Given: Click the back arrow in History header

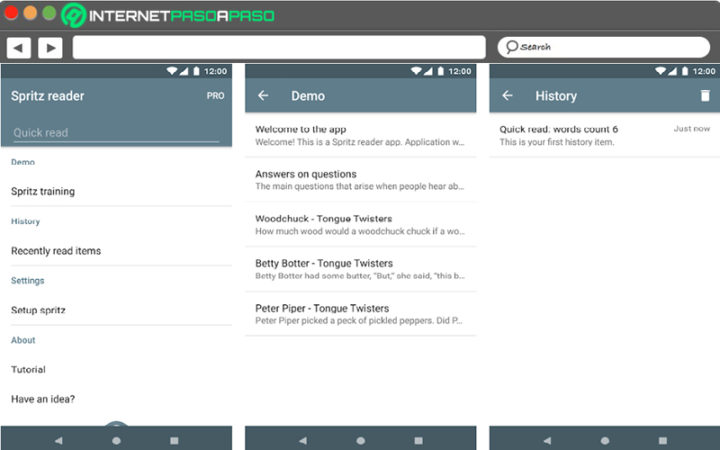Looking at the screenshot, I should pyautogui.click(x=507, y=96).
